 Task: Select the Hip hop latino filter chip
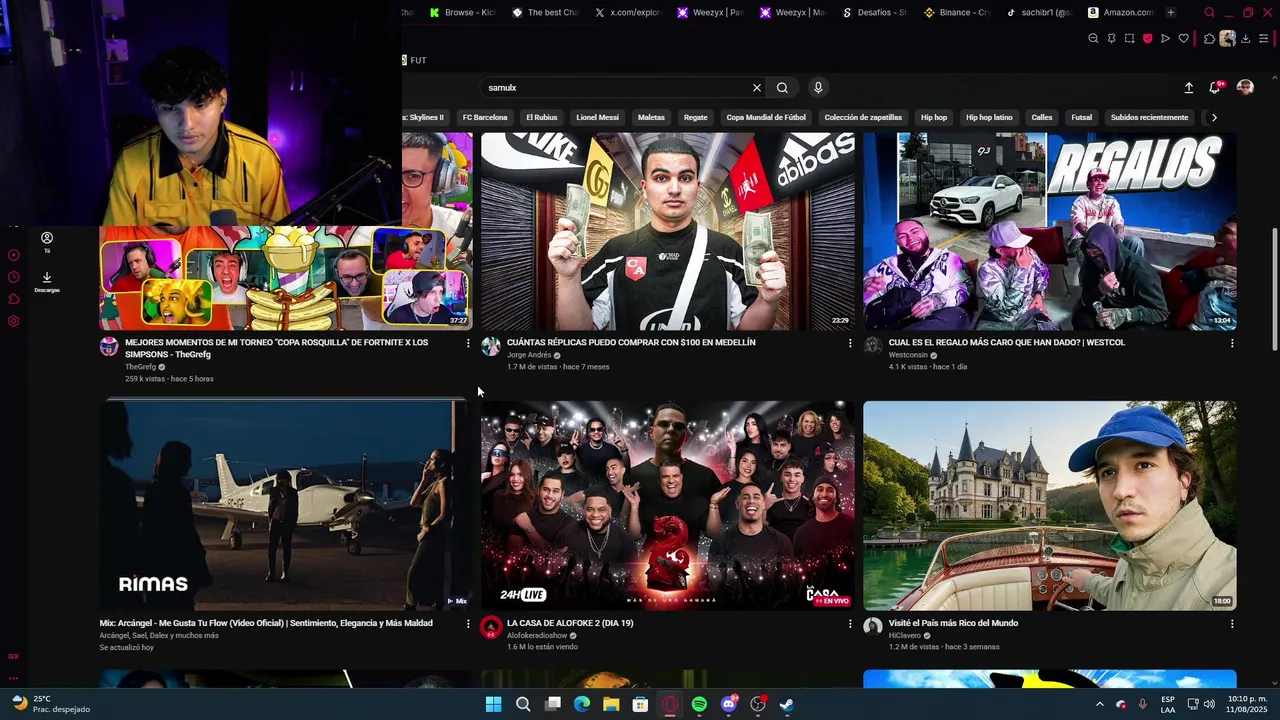coord(989,118)
